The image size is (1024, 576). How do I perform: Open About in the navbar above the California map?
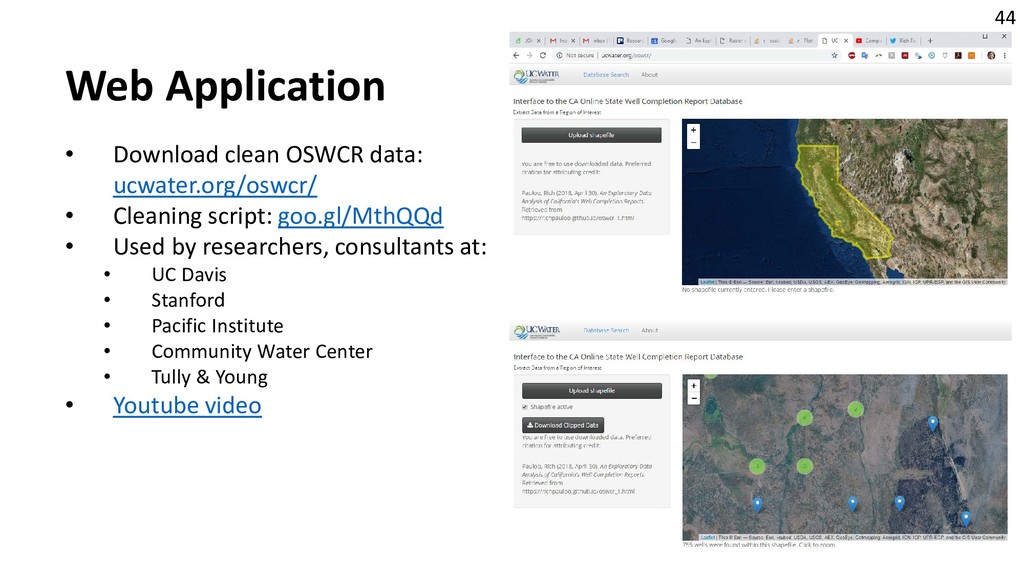pos(649,74)
